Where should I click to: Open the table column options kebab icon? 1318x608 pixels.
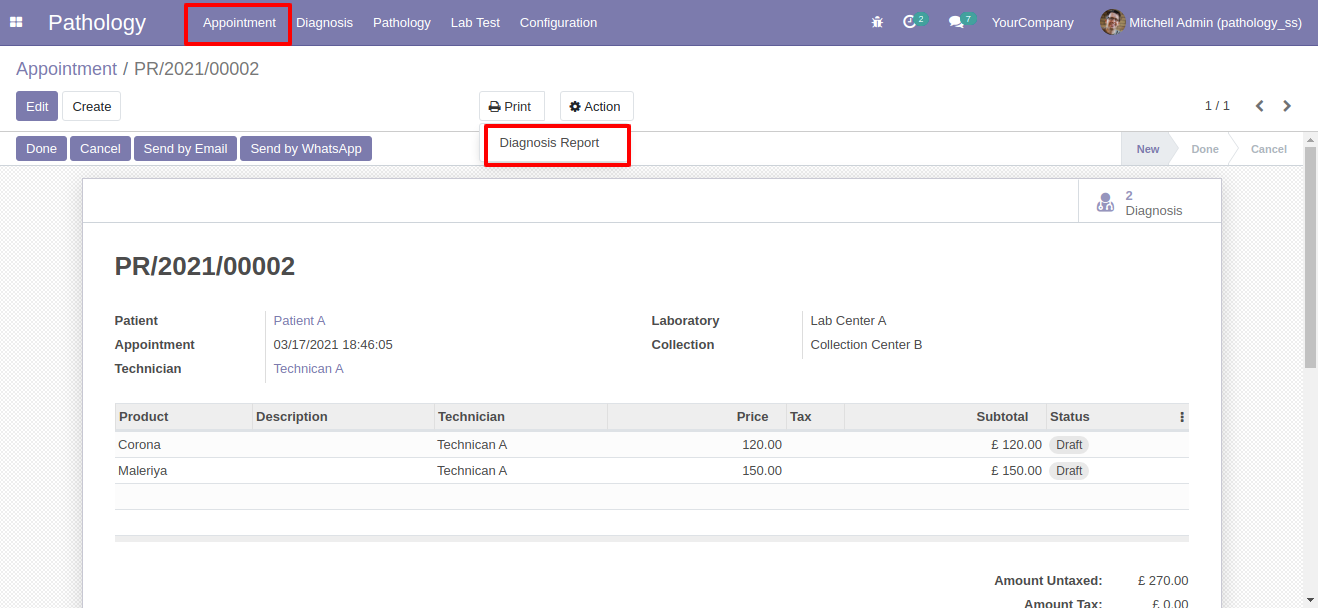tap(1182, 417)
